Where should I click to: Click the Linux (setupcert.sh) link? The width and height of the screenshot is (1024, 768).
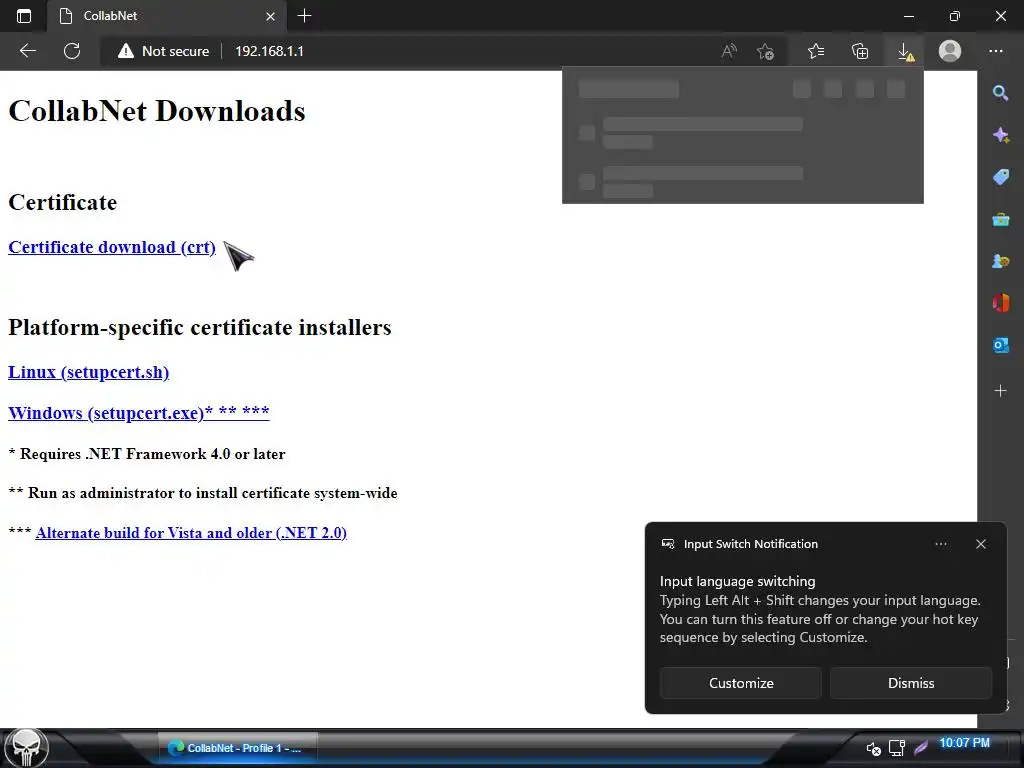tap(88, 372)
